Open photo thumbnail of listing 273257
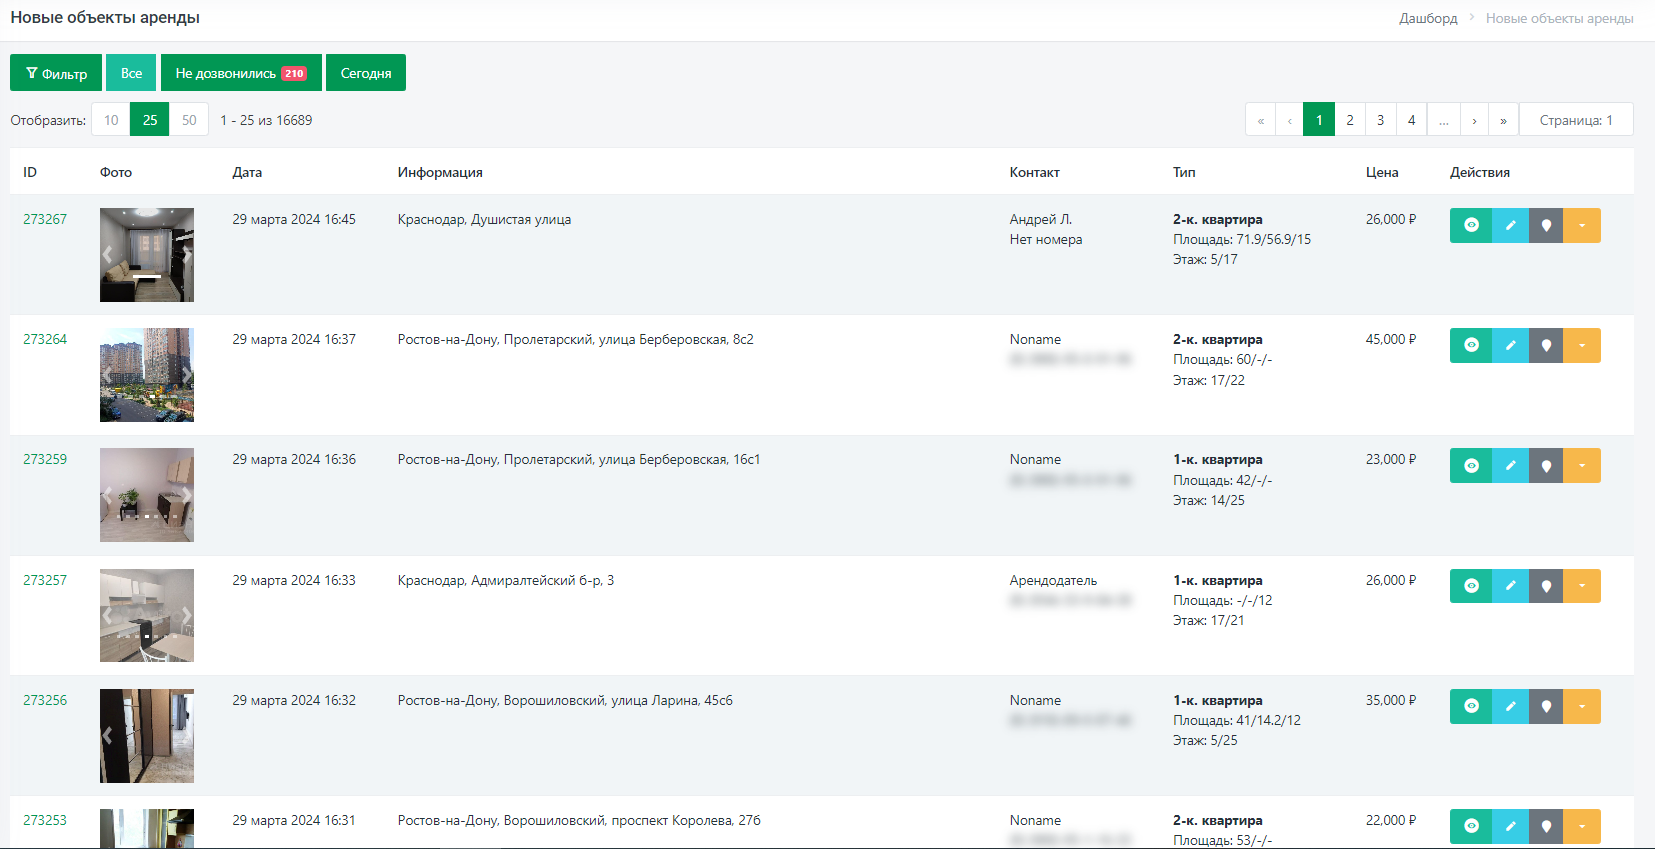1655x849 pixels. pyautogui.click(x=147, y=615)
